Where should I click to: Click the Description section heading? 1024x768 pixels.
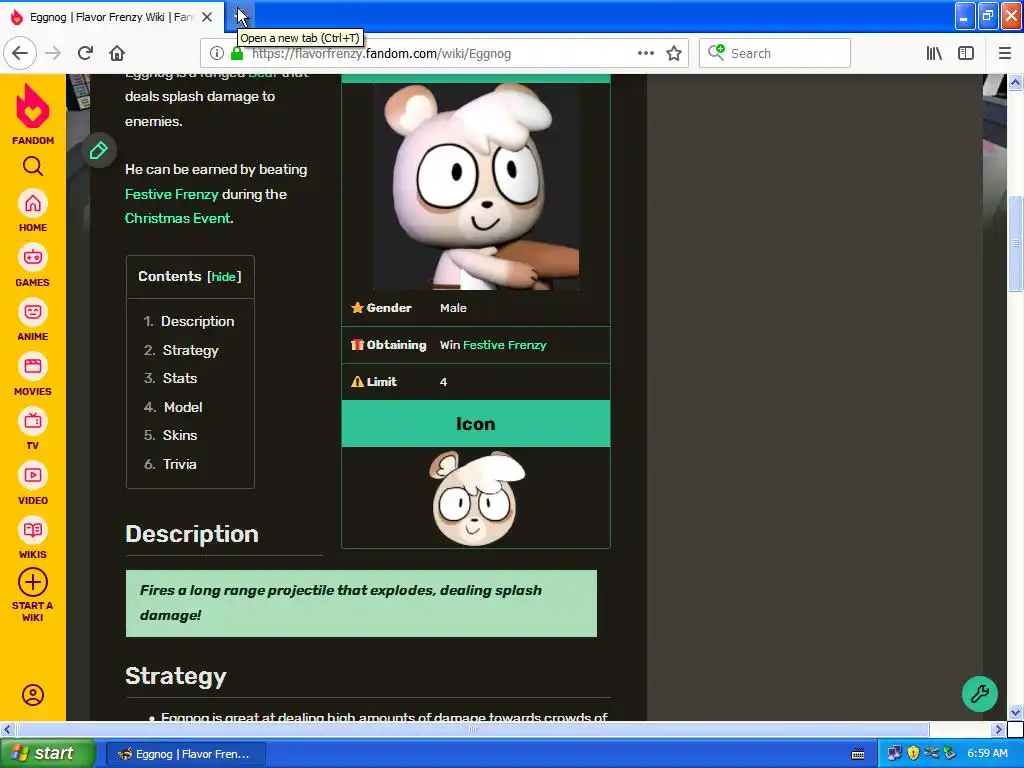coord(191,534)
